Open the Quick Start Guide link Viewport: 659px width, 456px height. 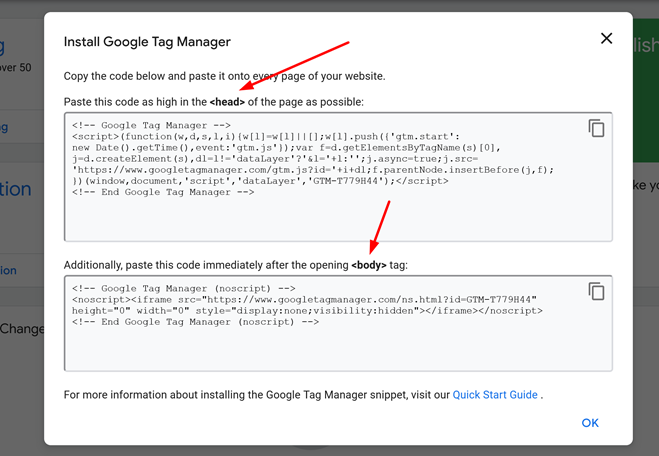(495, 395)
